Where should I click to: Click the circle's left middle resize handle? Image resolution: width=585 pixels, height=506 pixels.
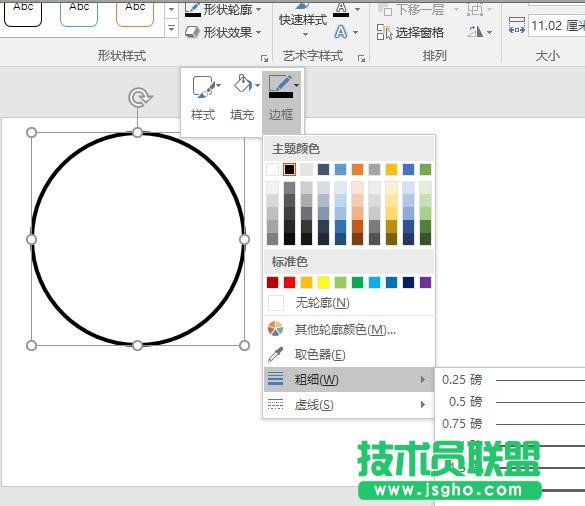coord(32,239)
